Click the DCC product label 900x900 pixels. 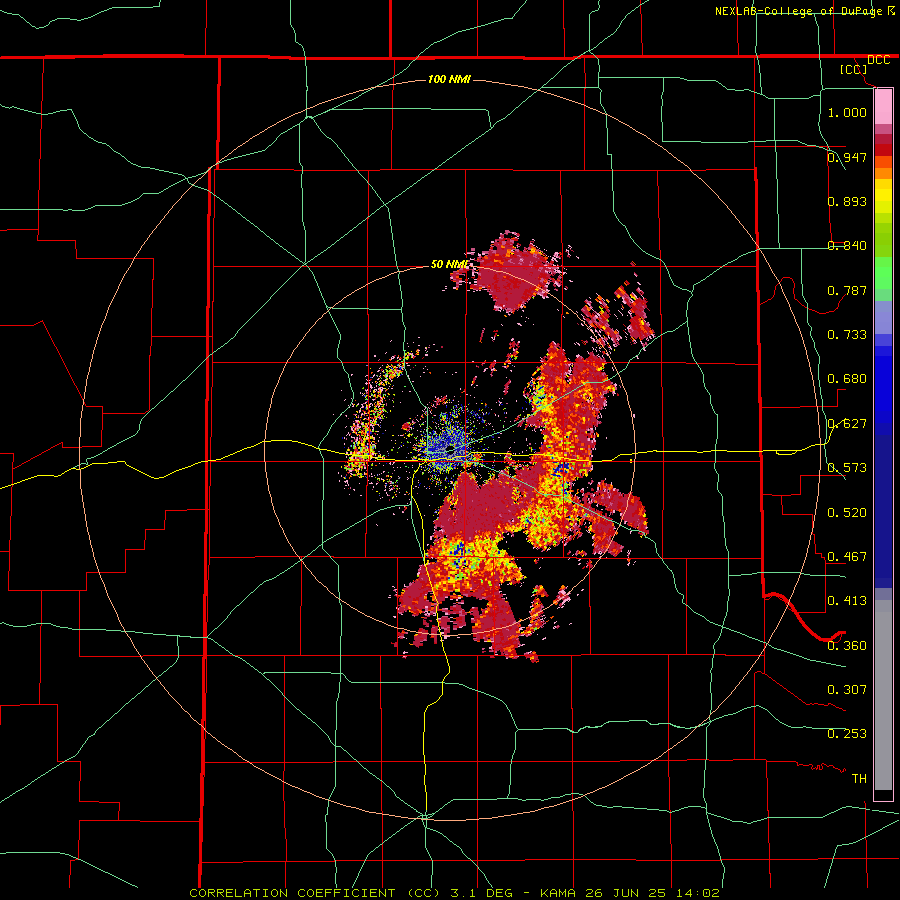[878, 60]
